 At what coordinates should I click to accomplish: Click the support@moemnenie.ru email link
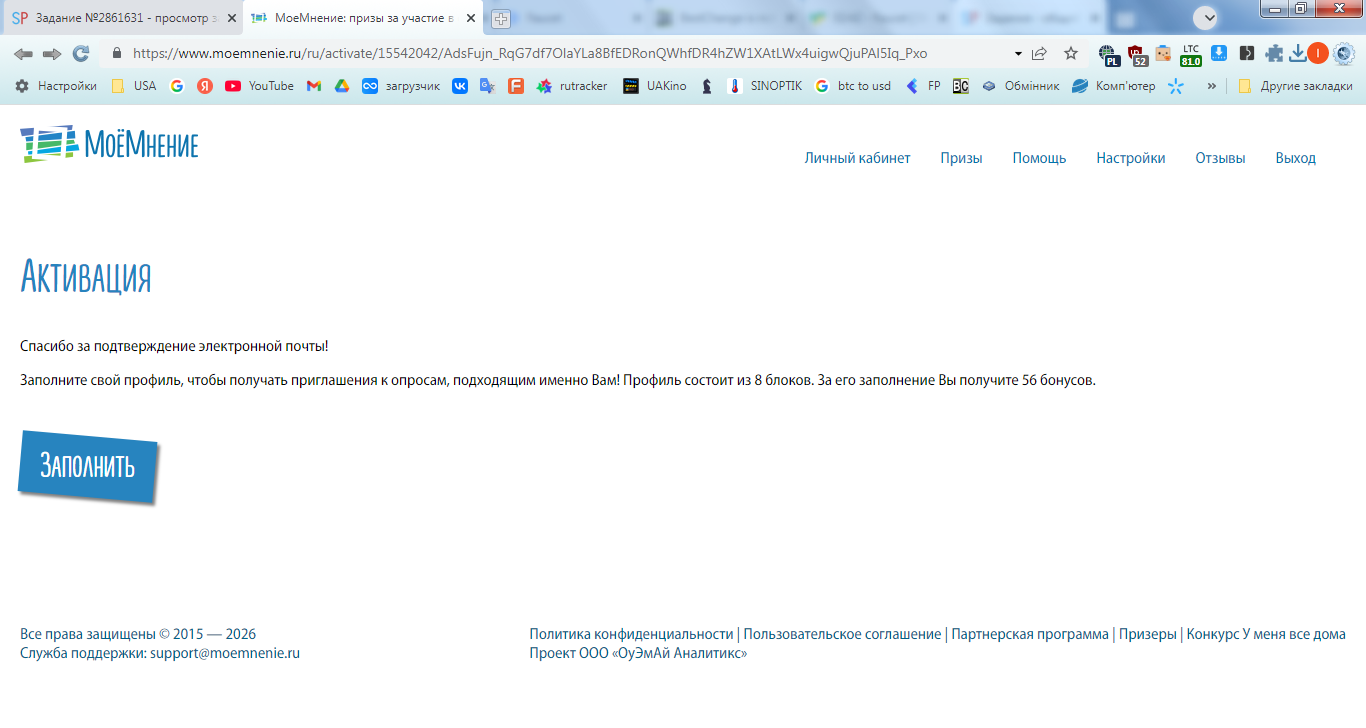(225, 653)
